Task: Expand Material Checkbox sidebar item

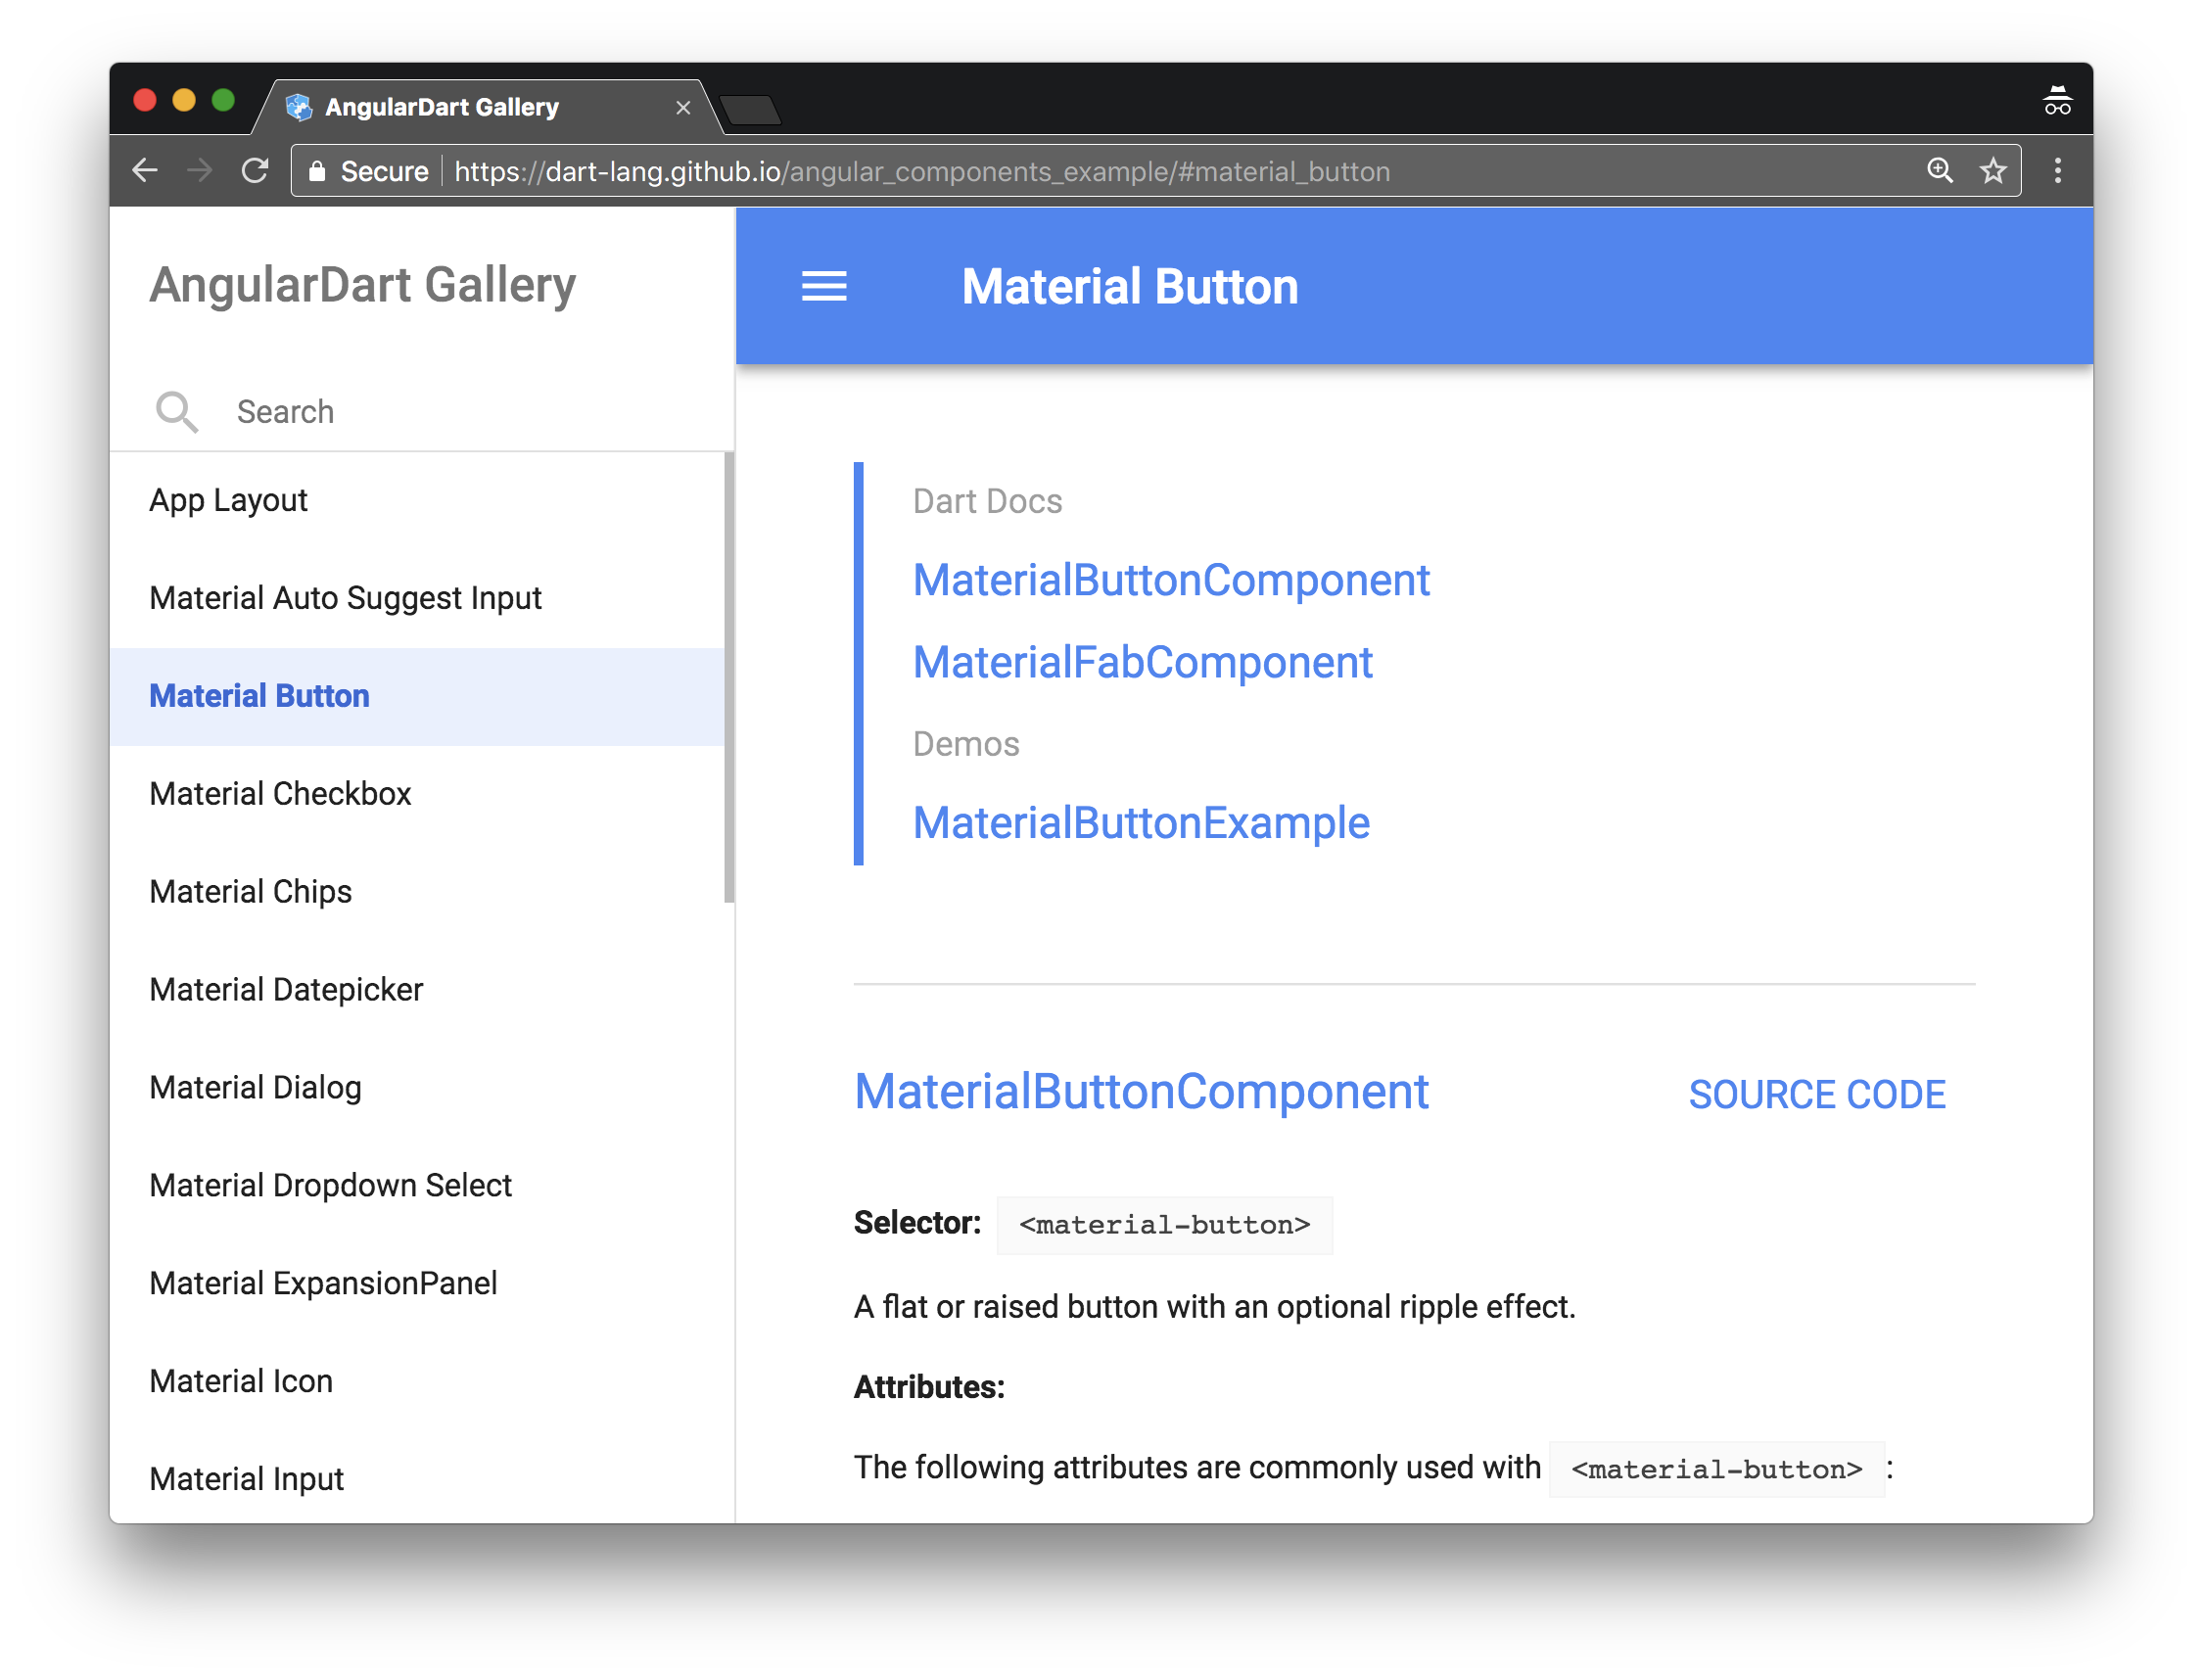Action: [284, 792]
